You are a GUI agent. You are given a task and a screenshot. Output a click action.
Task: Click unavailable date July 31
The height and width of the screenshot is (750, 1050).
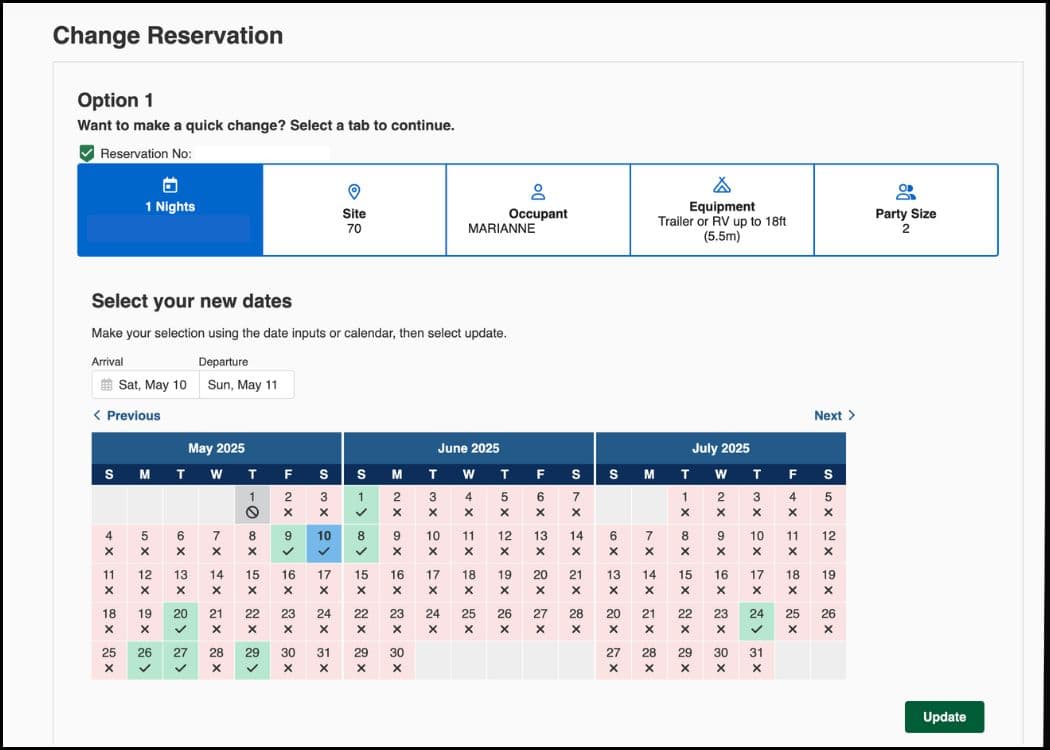(757, 660)
